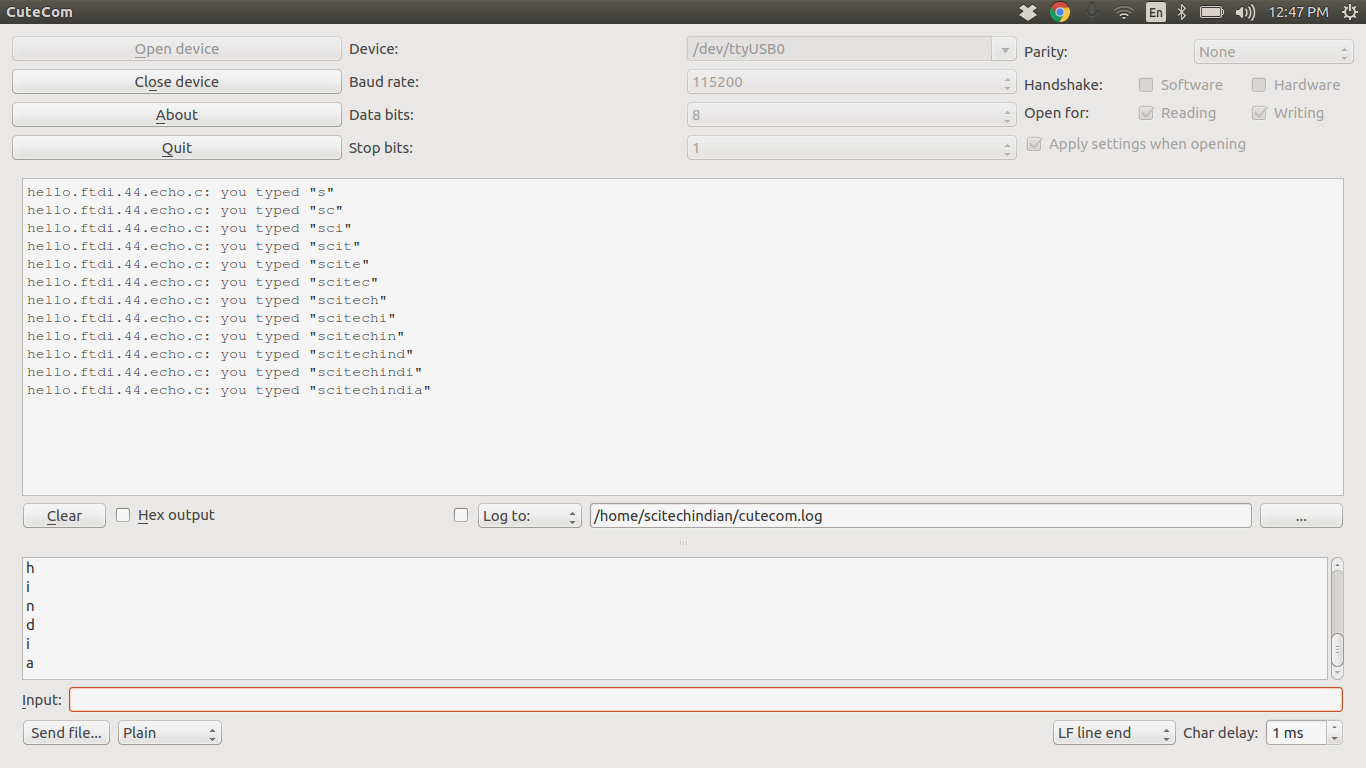Open the sound volume indicator
Screen dimensions: 1366x768
(1245, 12)
